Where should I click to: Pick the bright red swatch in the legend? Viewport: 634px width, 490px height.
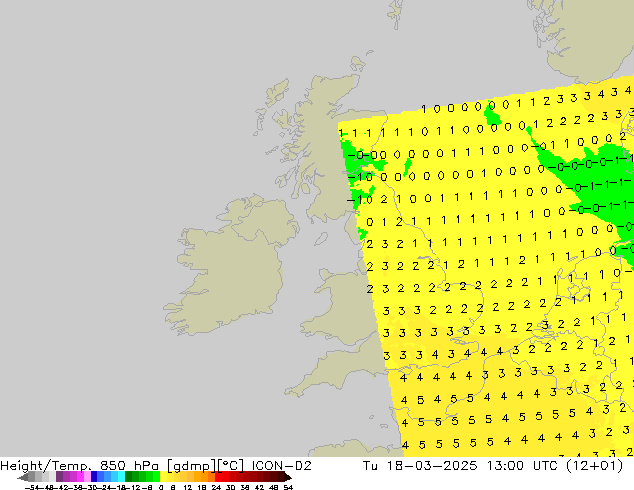coord(218,477)
